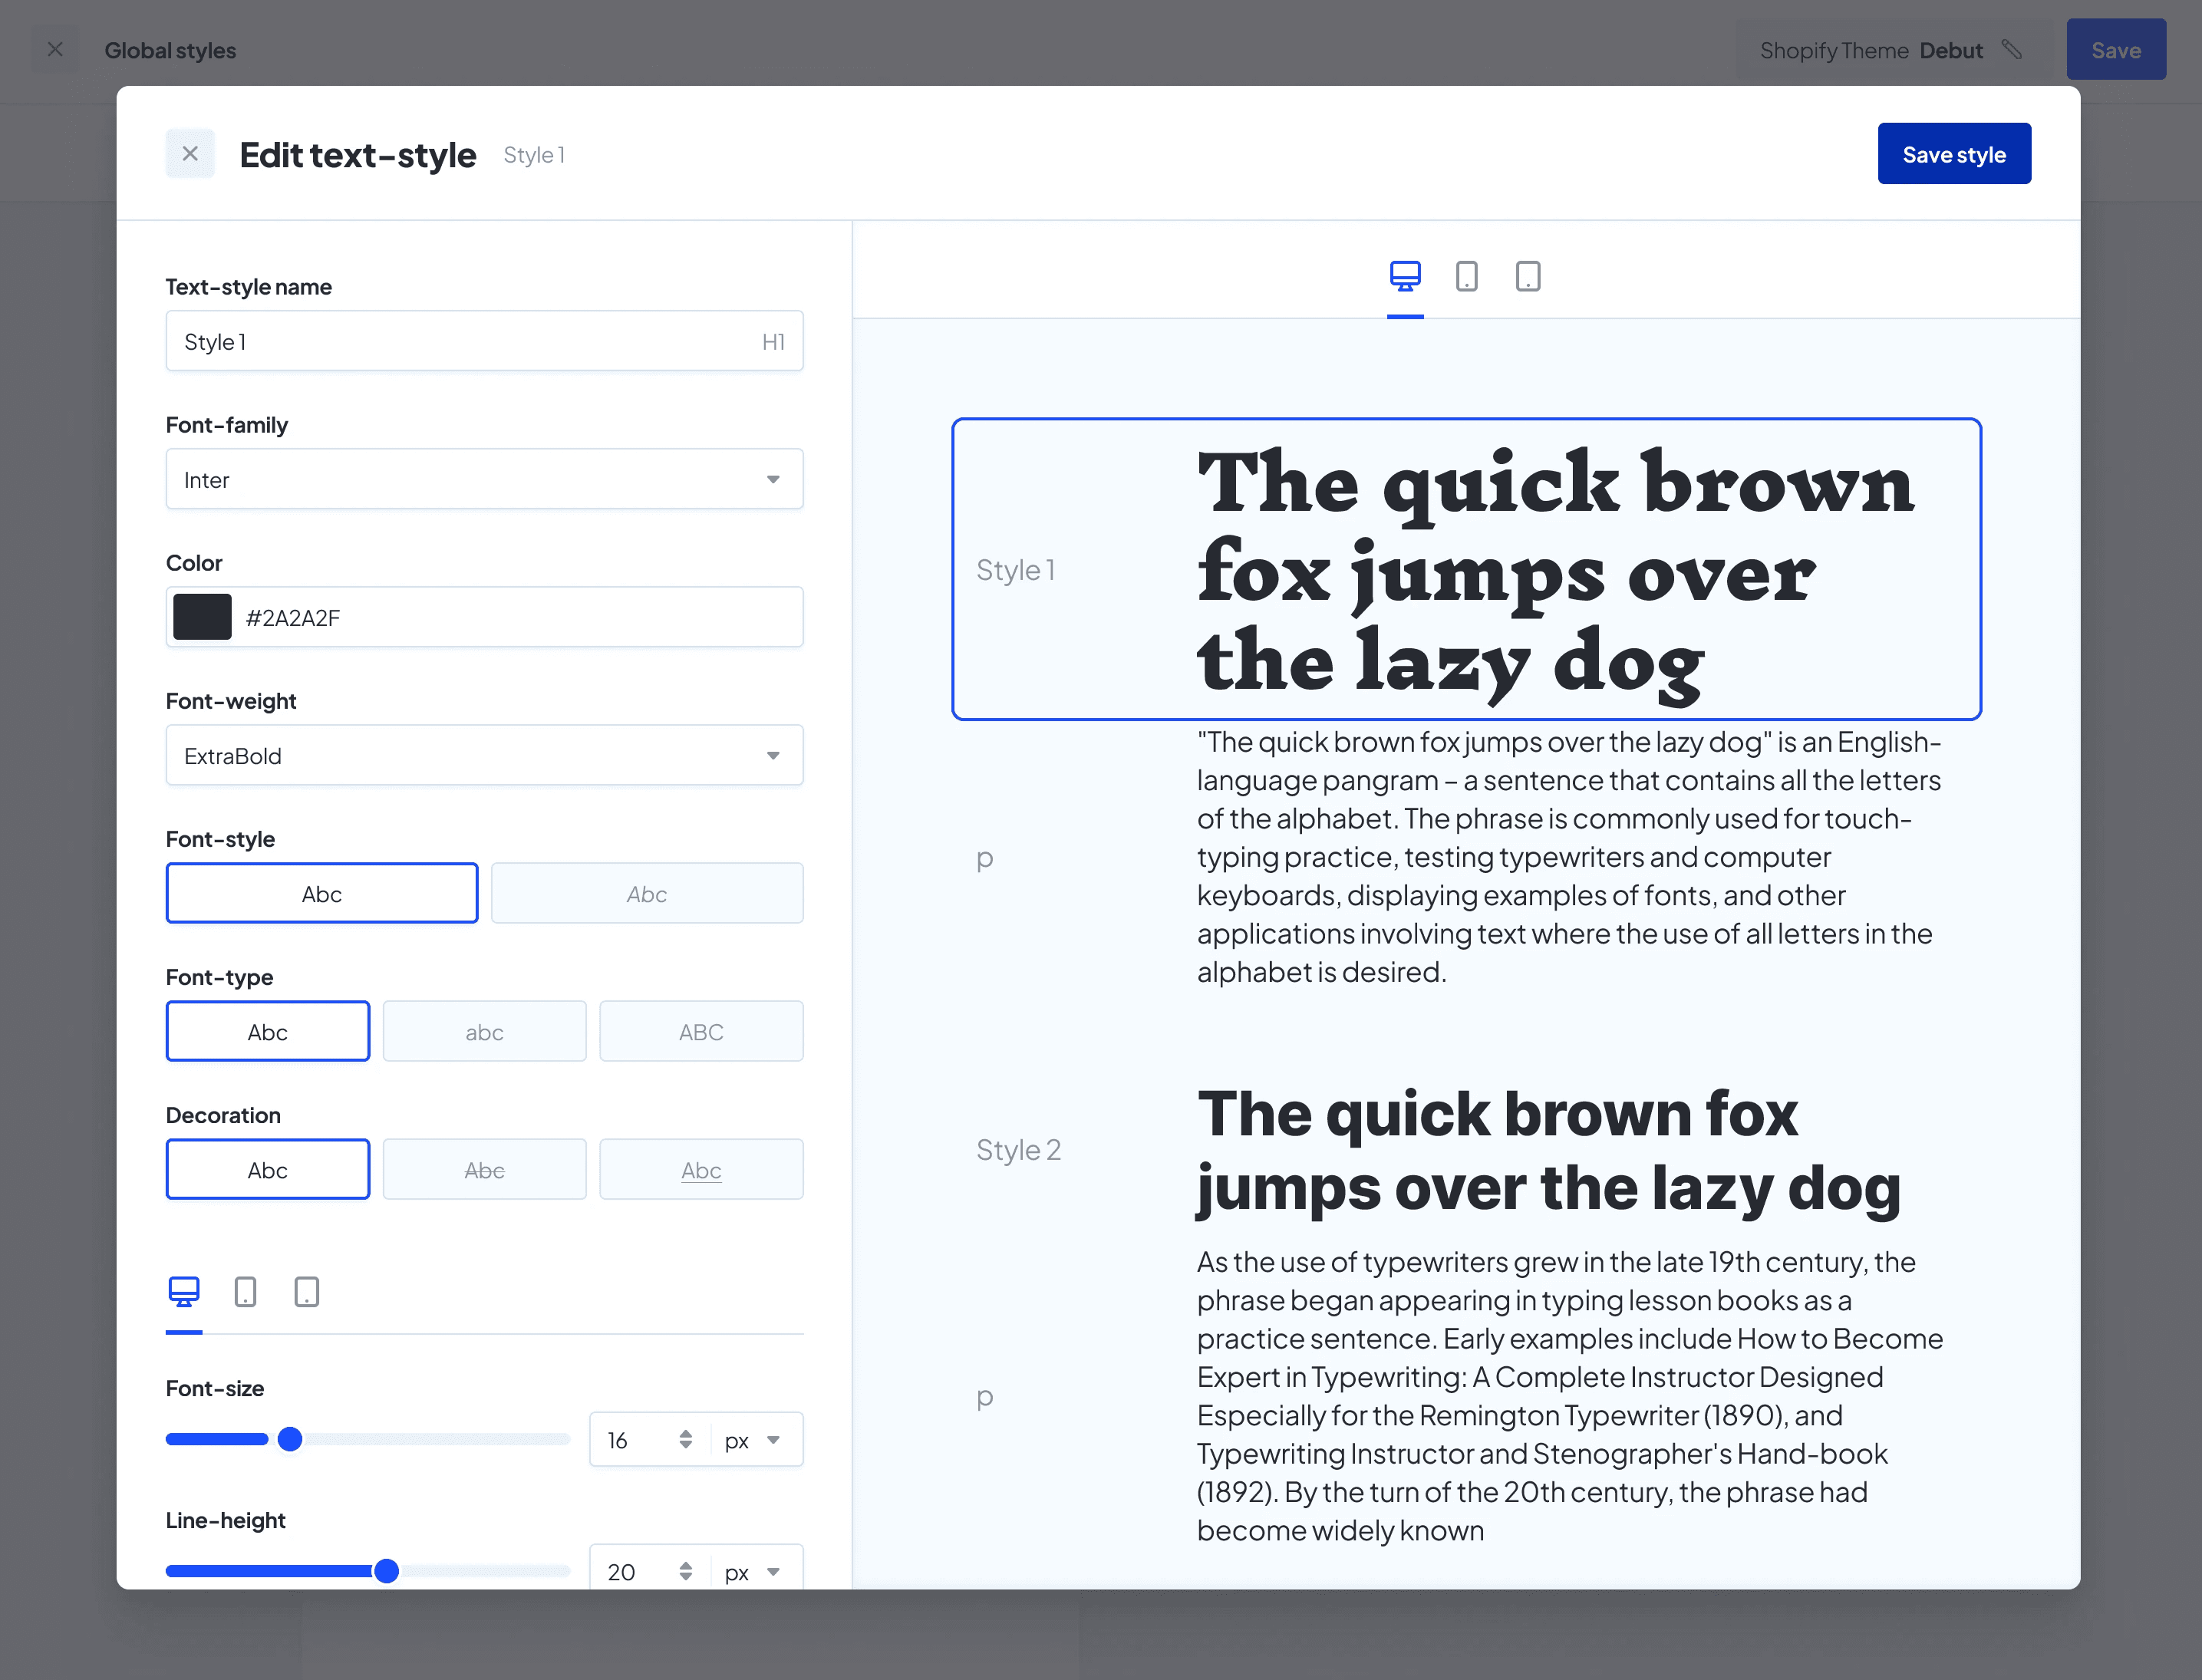This screenshot has height=1680, width=2202.
Task: Open the Font-family dropdown
Action: [484, 479]
